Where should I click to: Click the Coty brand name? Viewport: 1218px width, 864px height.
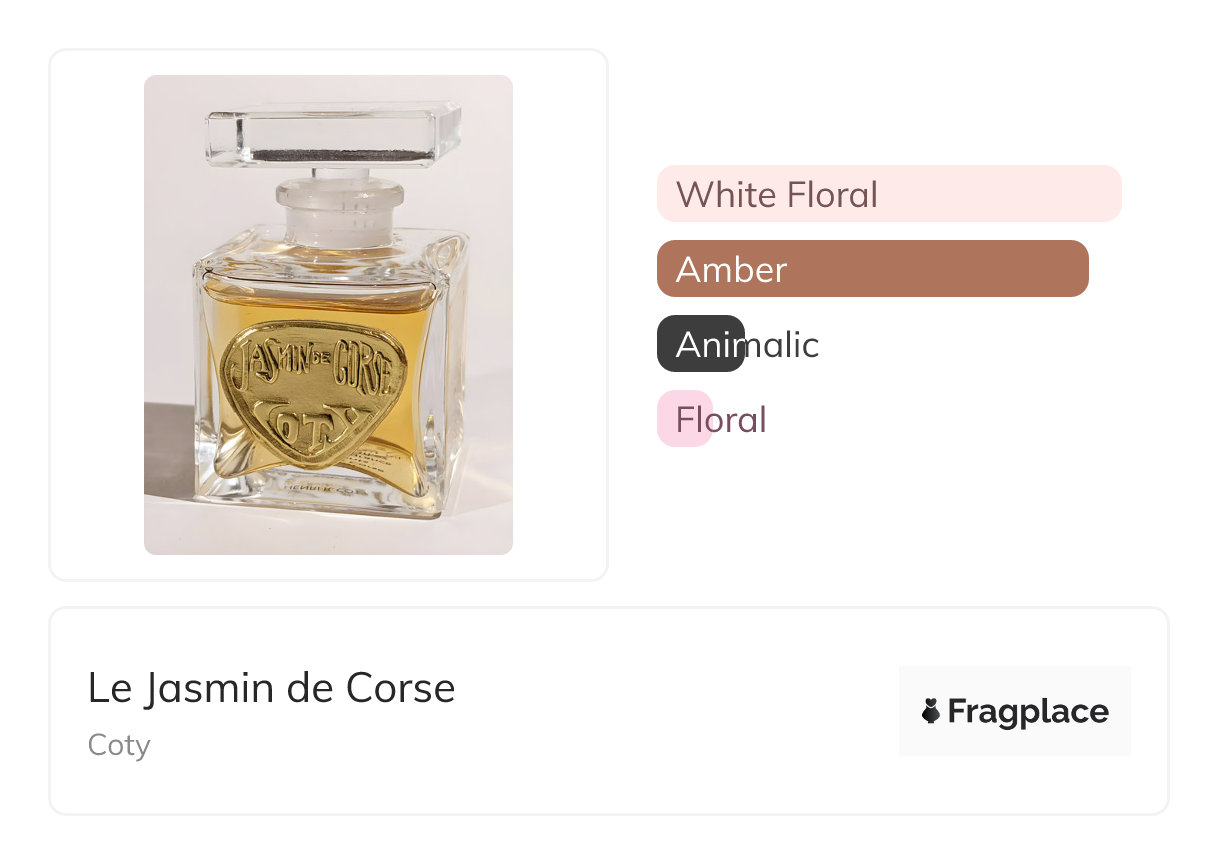(119, 745)
